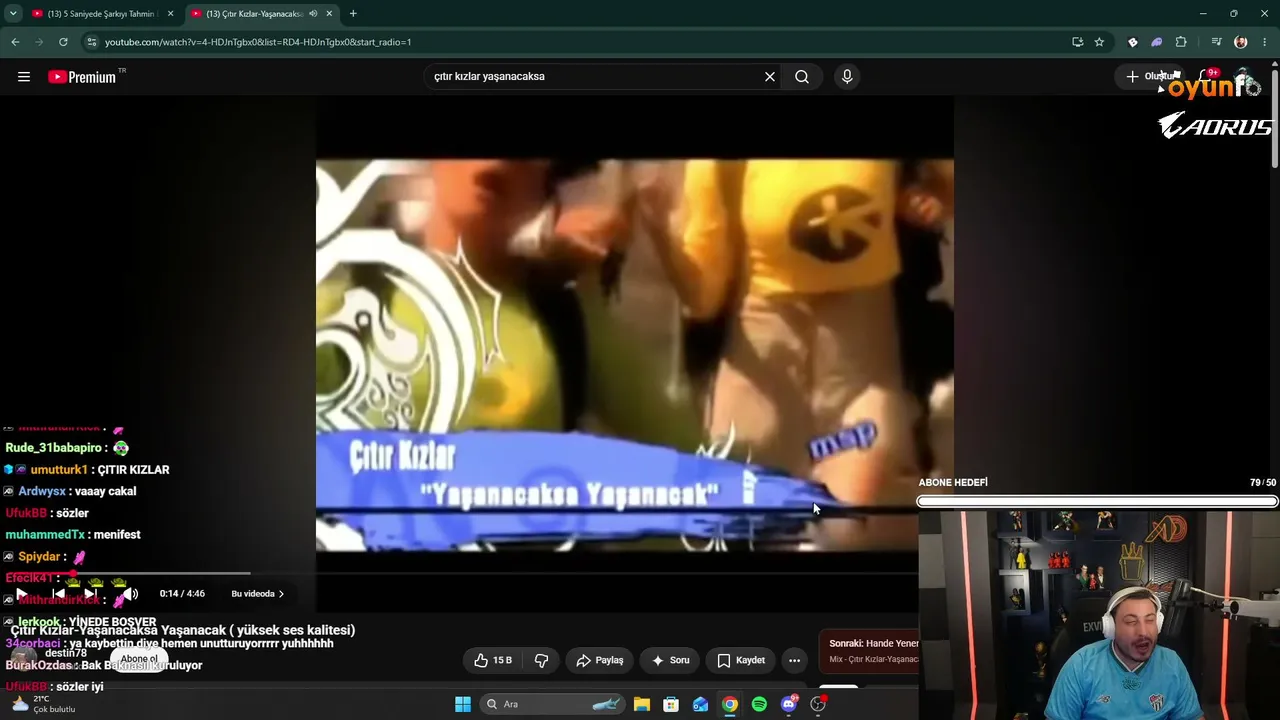
Task: Open the Chrome extensions puzzle icon
Action: click(x=1181, y=42)
